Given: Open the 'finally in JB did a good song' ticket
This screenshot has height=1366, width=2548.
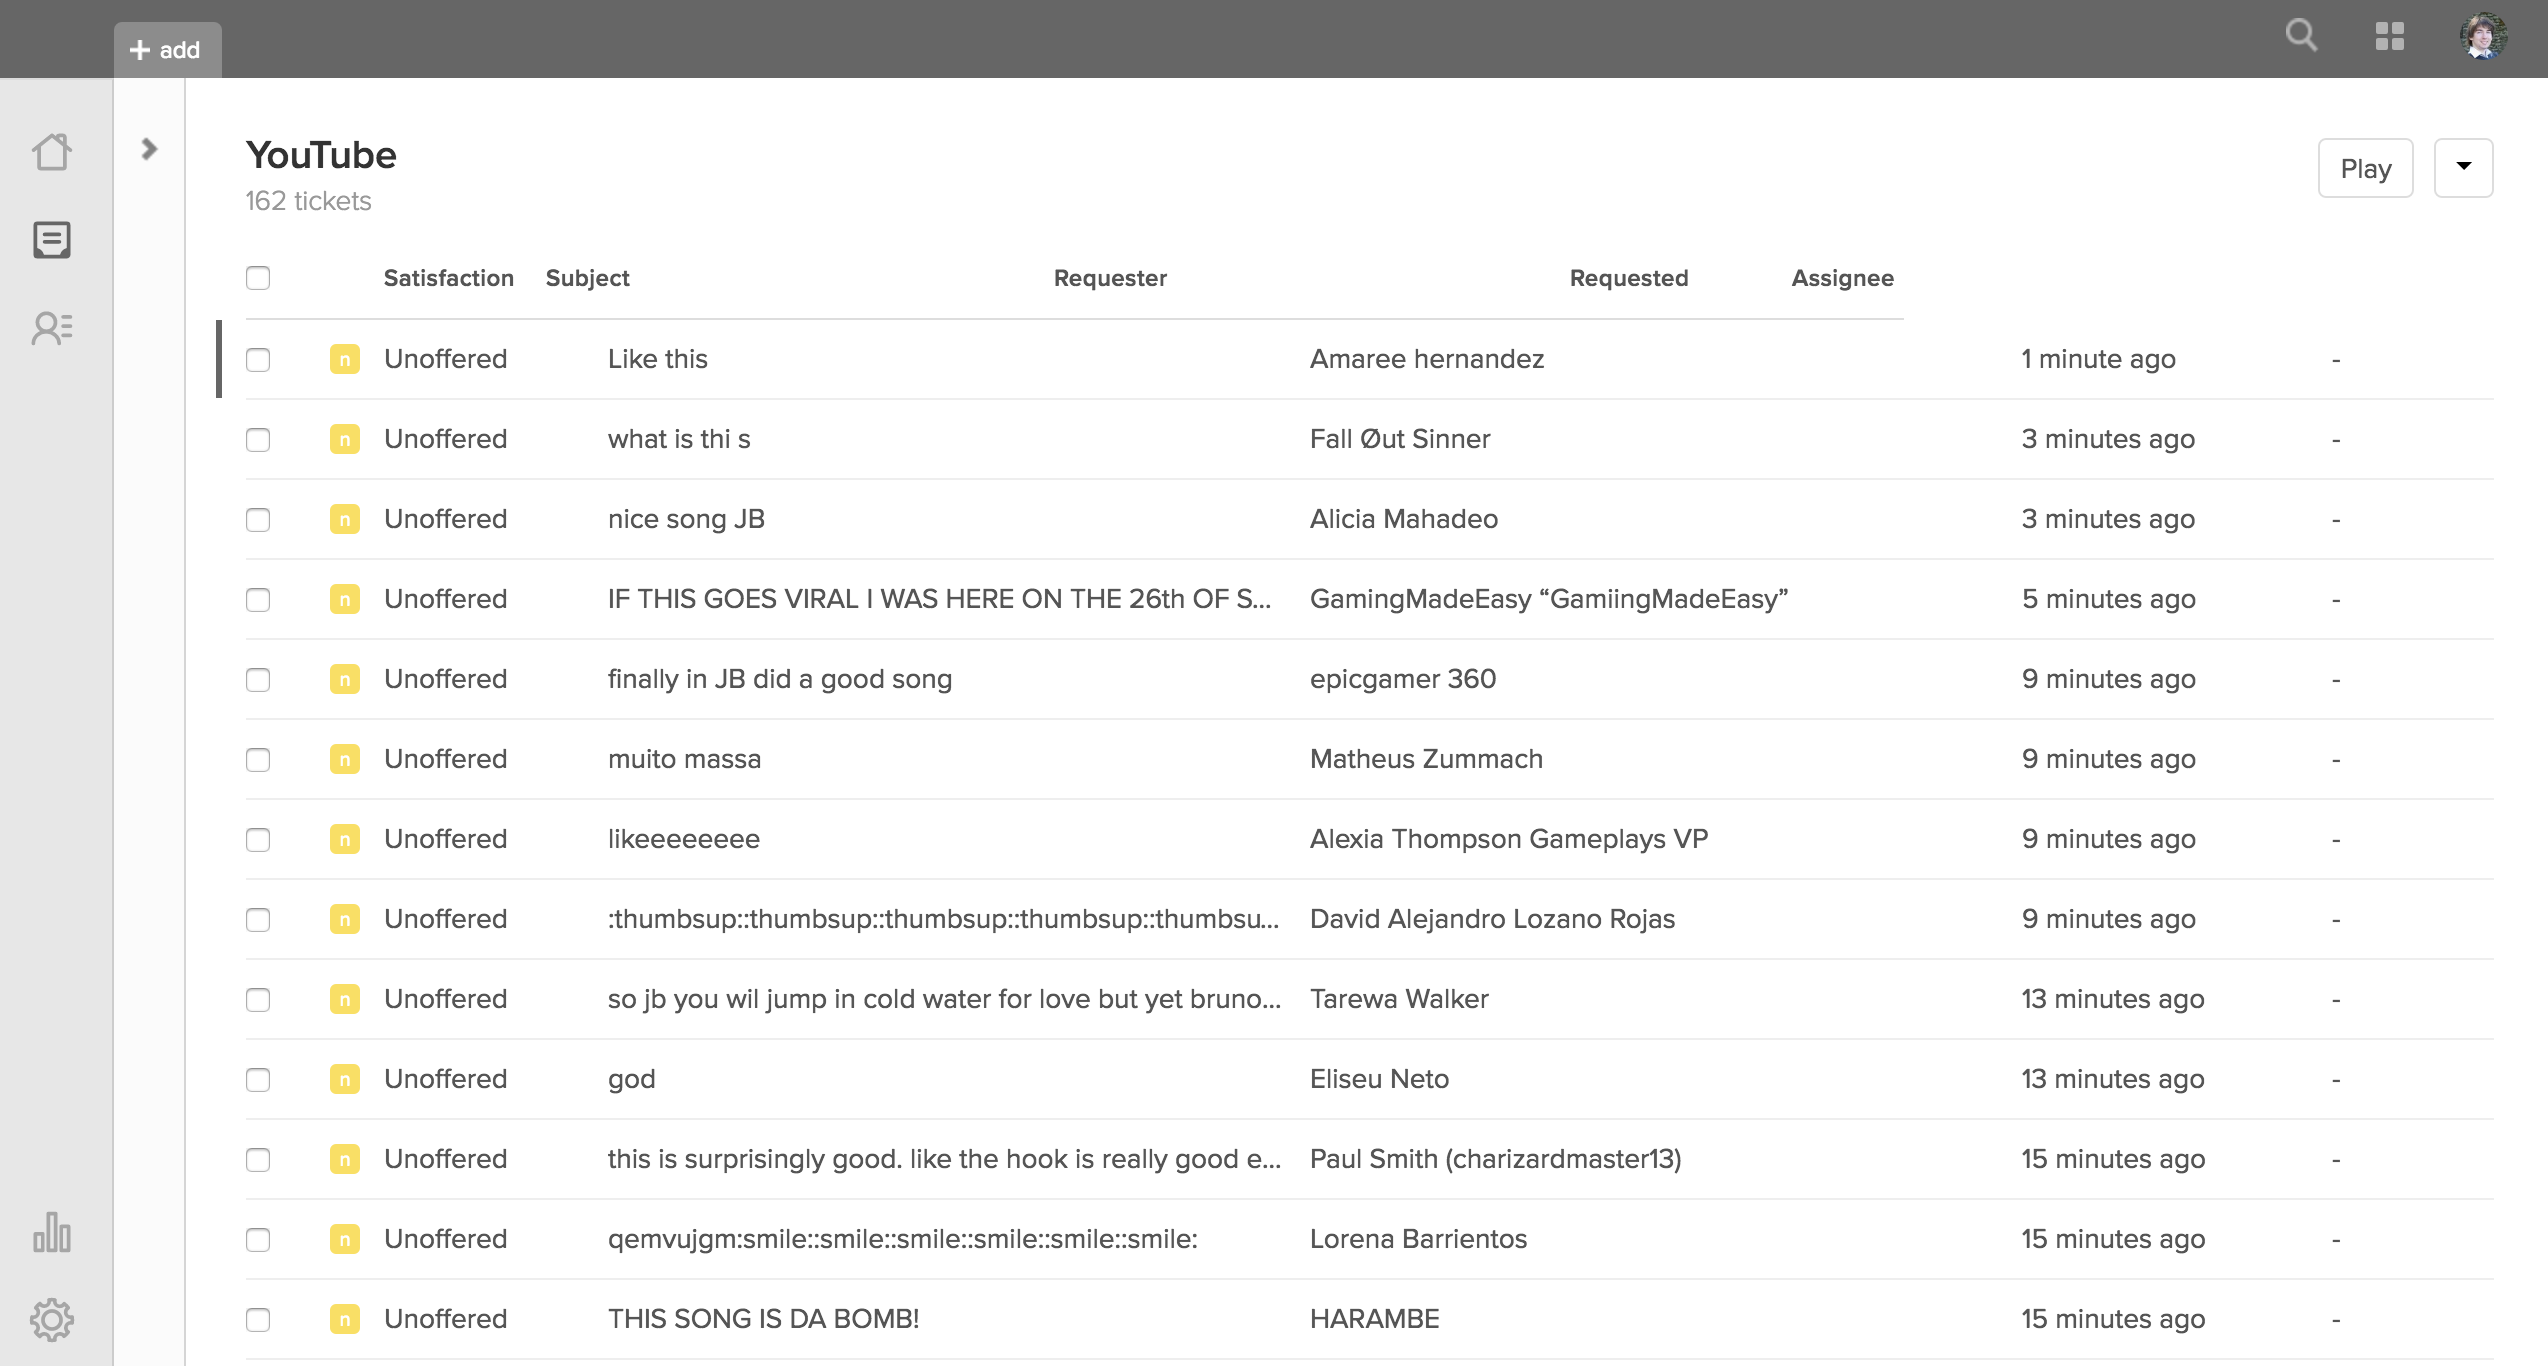Looking at the screenshot, I should point(779,679).
